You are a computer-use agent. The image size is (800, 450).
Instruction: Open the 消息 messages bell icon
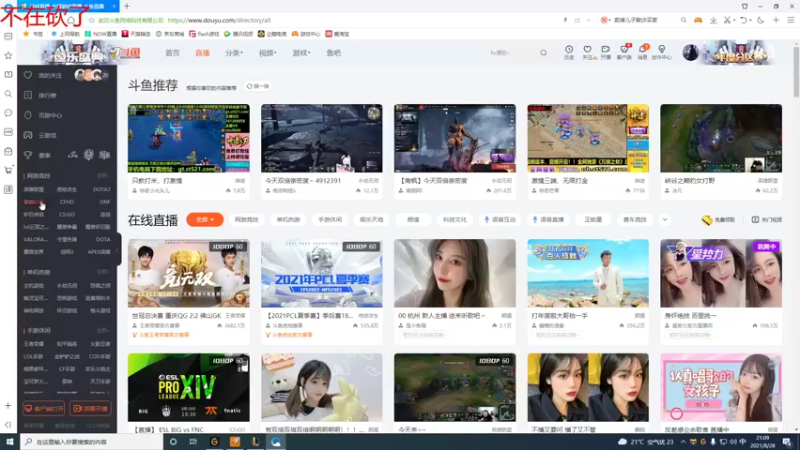pos(643,52)
